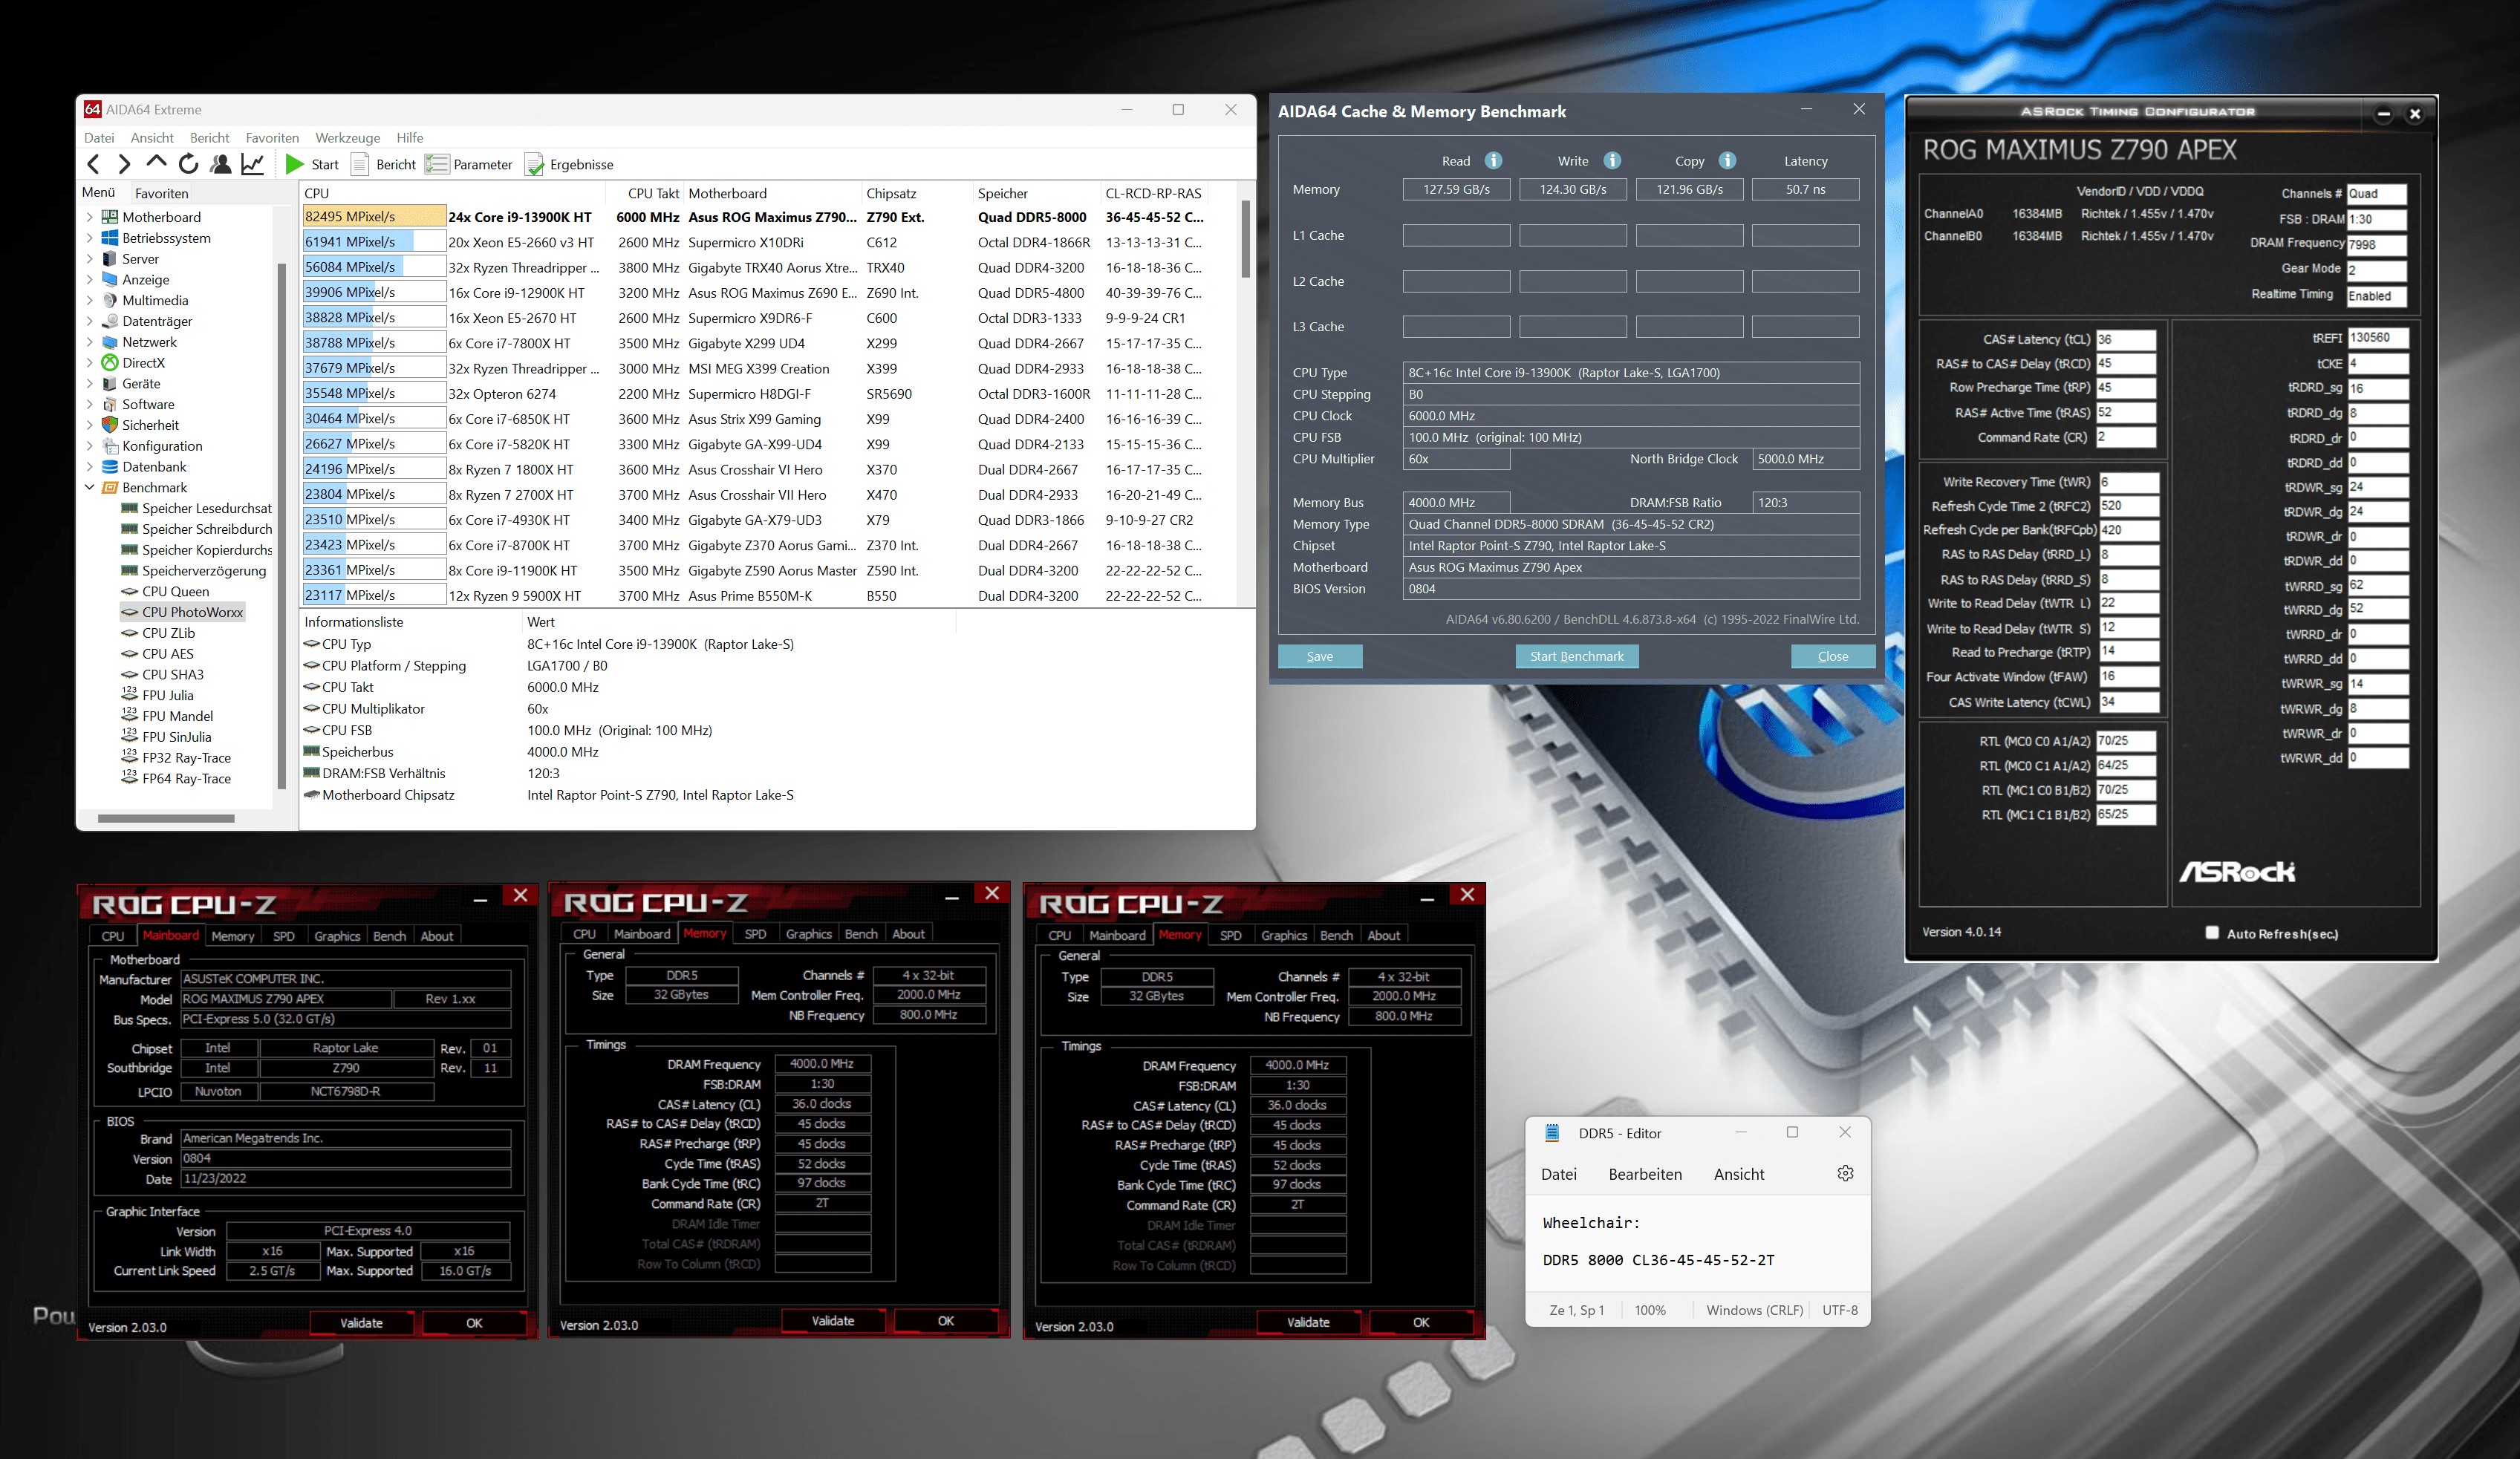Click the green Start play icon

tap(294, 164)
